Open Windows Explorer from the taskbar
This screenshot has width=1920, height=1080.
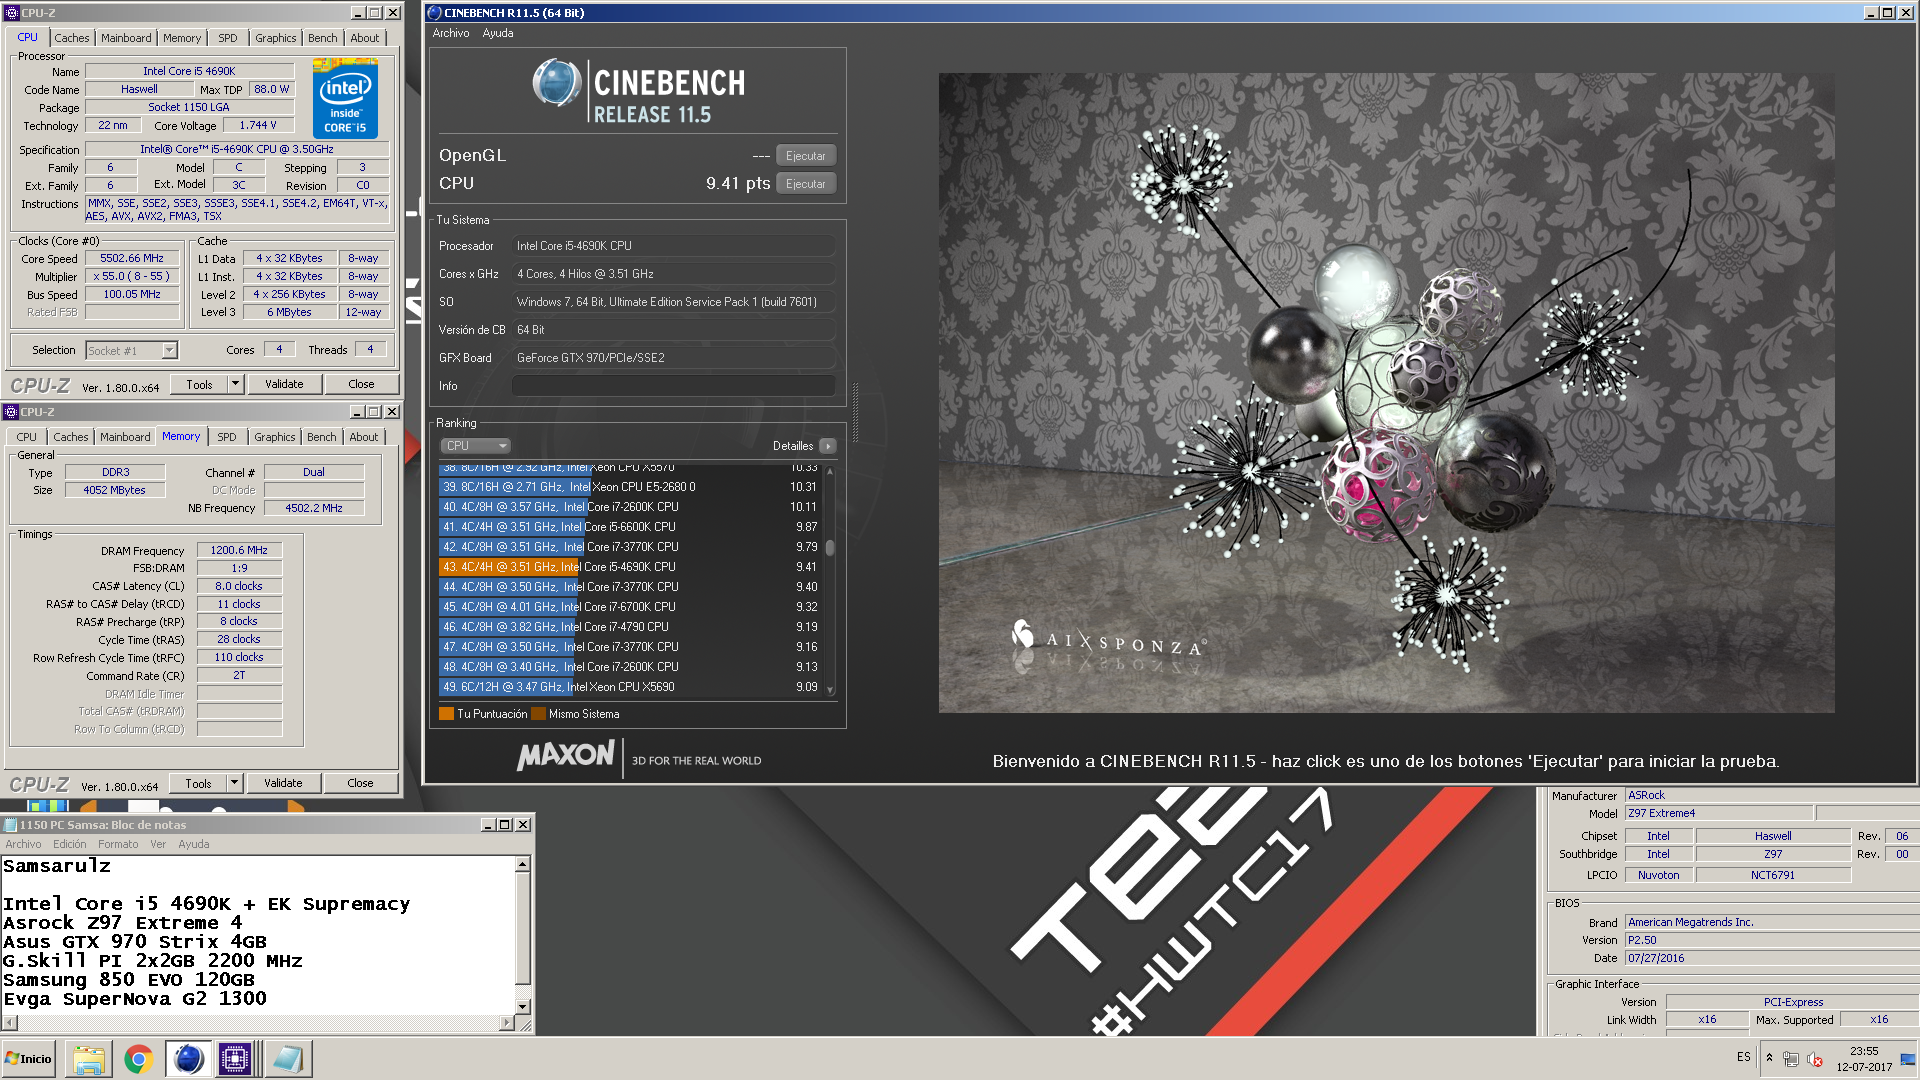(x=89, y=1059)
